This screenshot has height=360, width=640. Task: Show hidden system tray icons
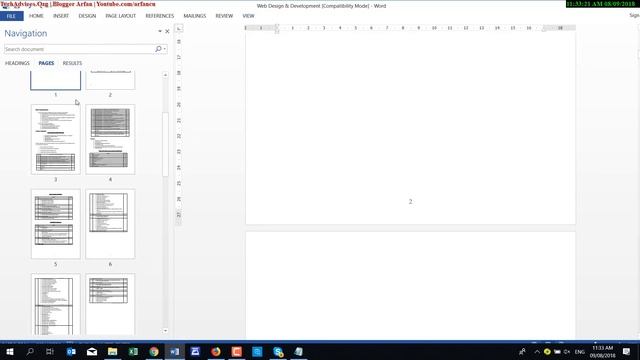click(x=537, y=351)
